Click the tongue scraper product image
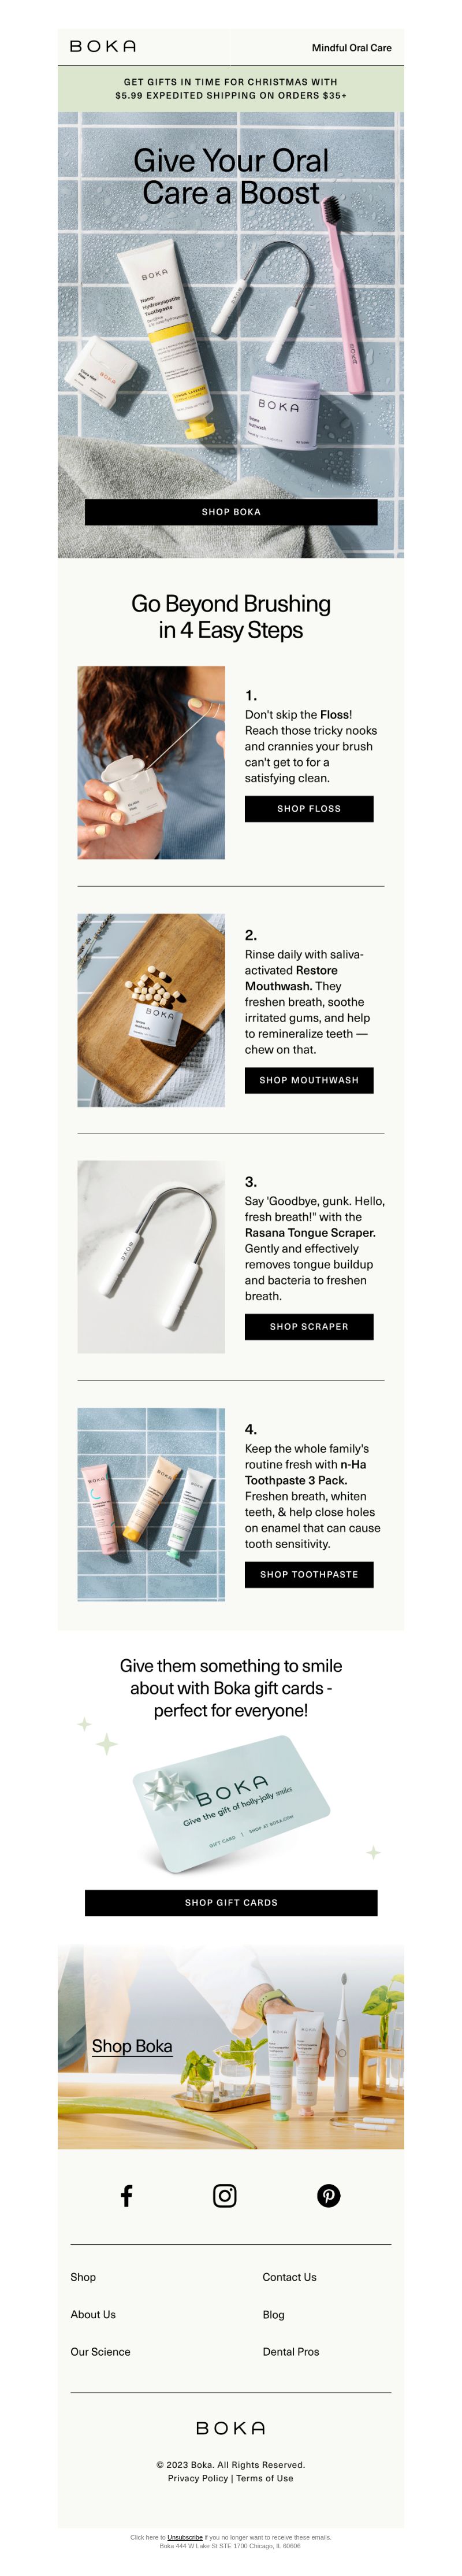462x2576 pixels. (151, 1257)
